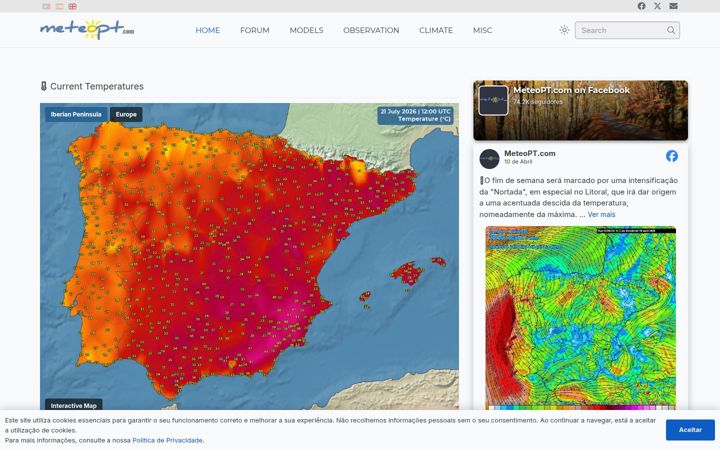This screenshot has width=720, height=450.
Task: Open the Interactive Map button
Action: [73, 405]
